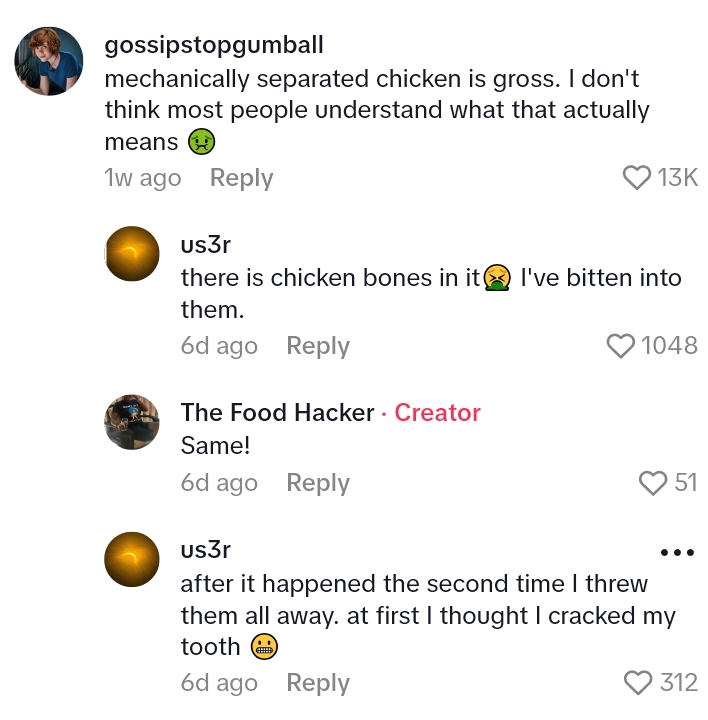Reply to gossipstopgumball's comment
The width and height of the screenshot is (708, 720).
point(241,179)
